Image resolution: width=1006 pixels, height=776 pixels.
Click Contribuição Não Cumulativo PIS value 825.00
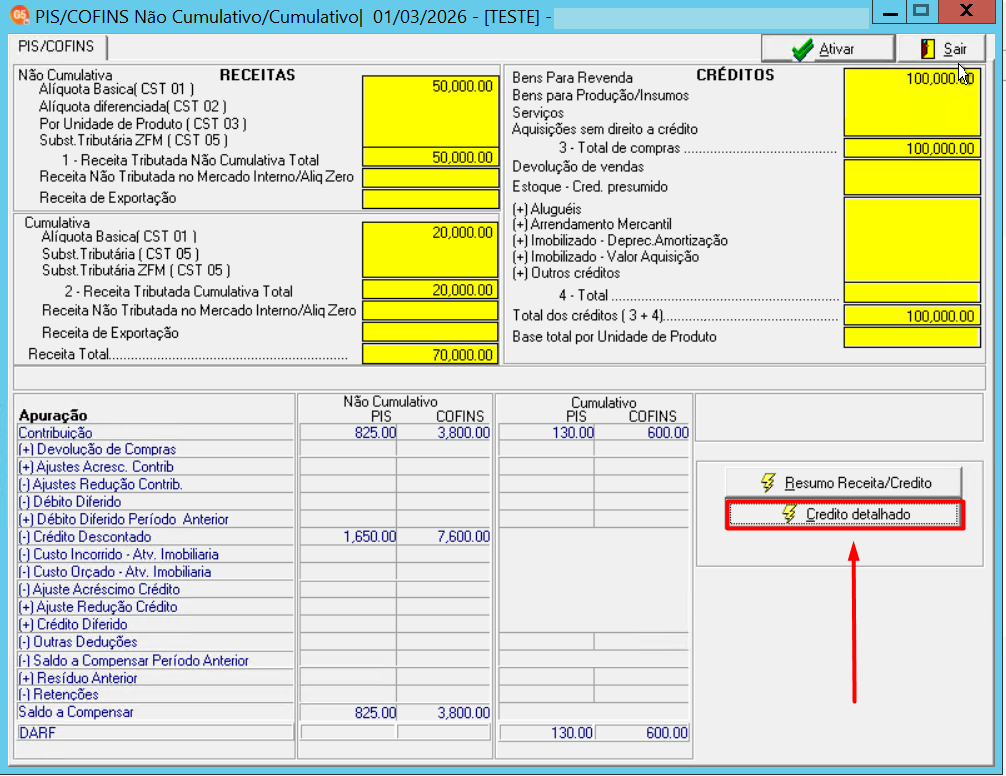375,433
